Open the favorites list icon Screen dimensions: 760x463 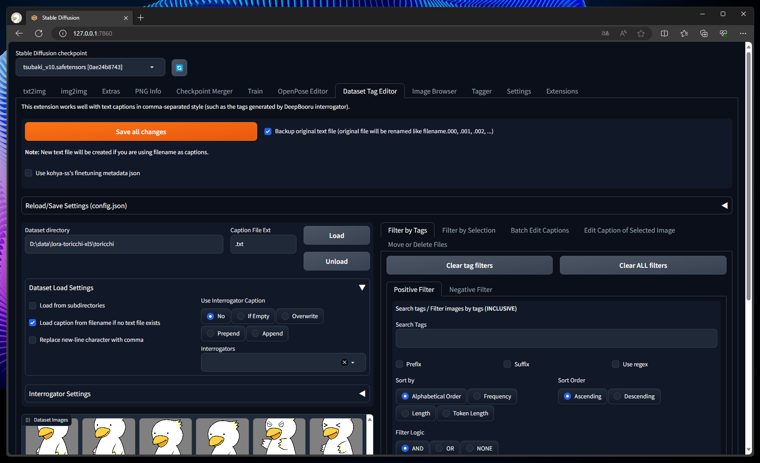[x=684, y=33]
